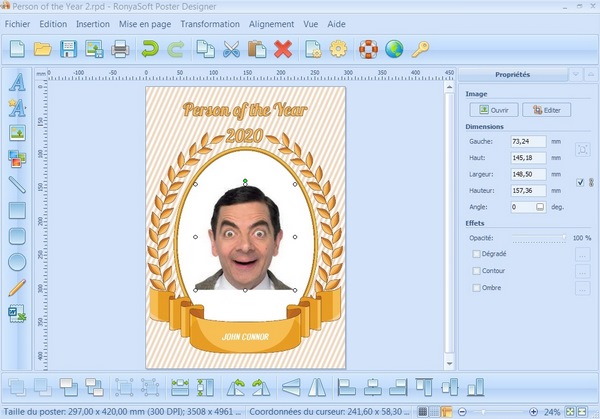The image size is (600, 419).
Task: Toggle the Dégradé checkbox
Action: 476,254
